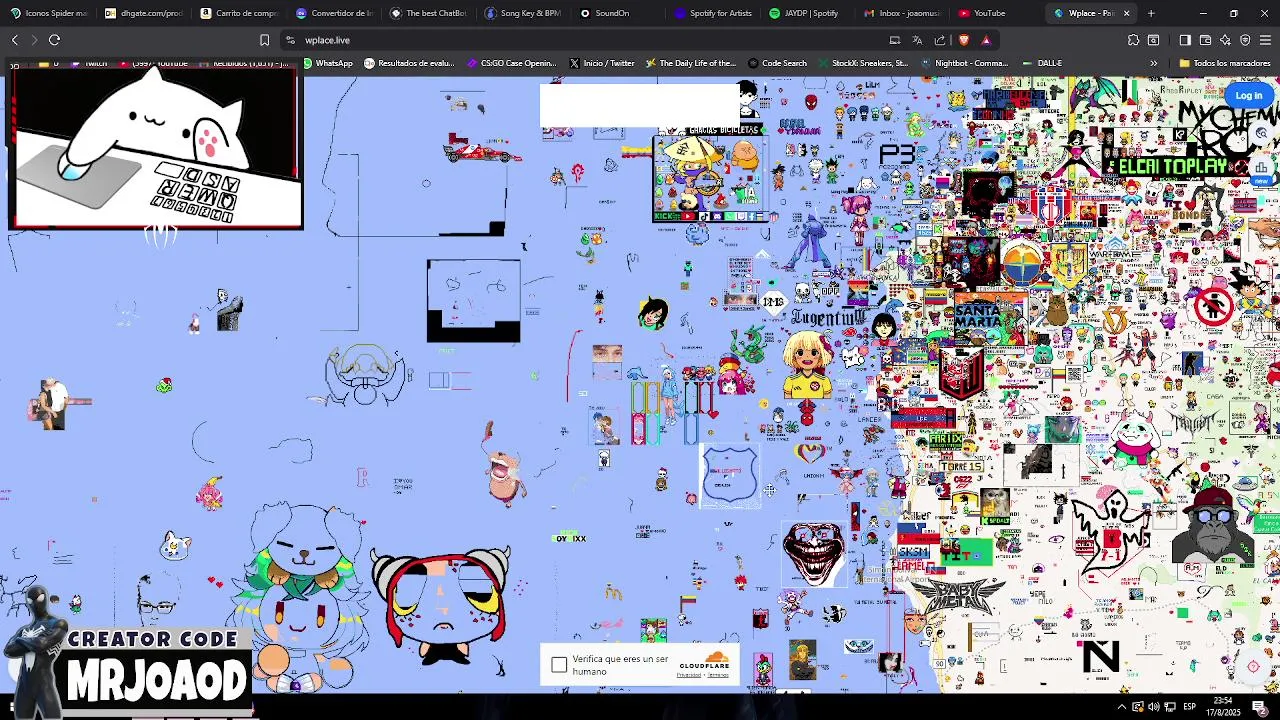Open the Code Search bookmark
Screen dimensions: 1280x720
pyautogui.click(x=777, y=63)
